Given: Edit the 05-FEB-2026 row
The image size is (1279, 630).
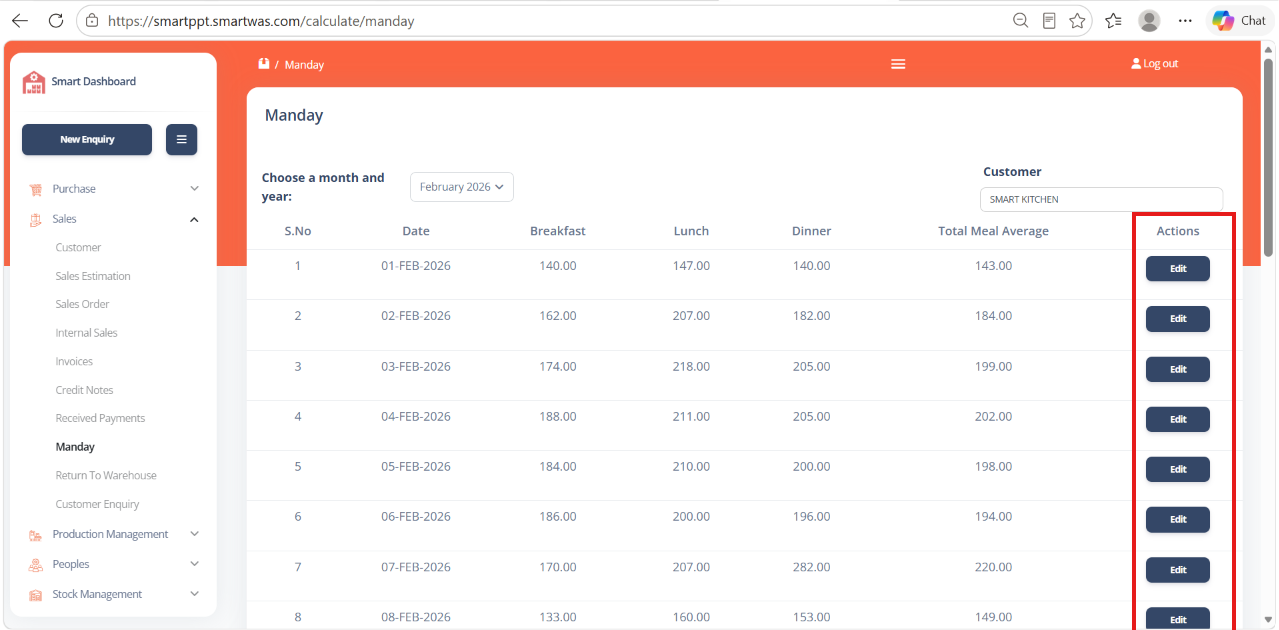Looking at the screenshot, I should [x=1178, y=469].
